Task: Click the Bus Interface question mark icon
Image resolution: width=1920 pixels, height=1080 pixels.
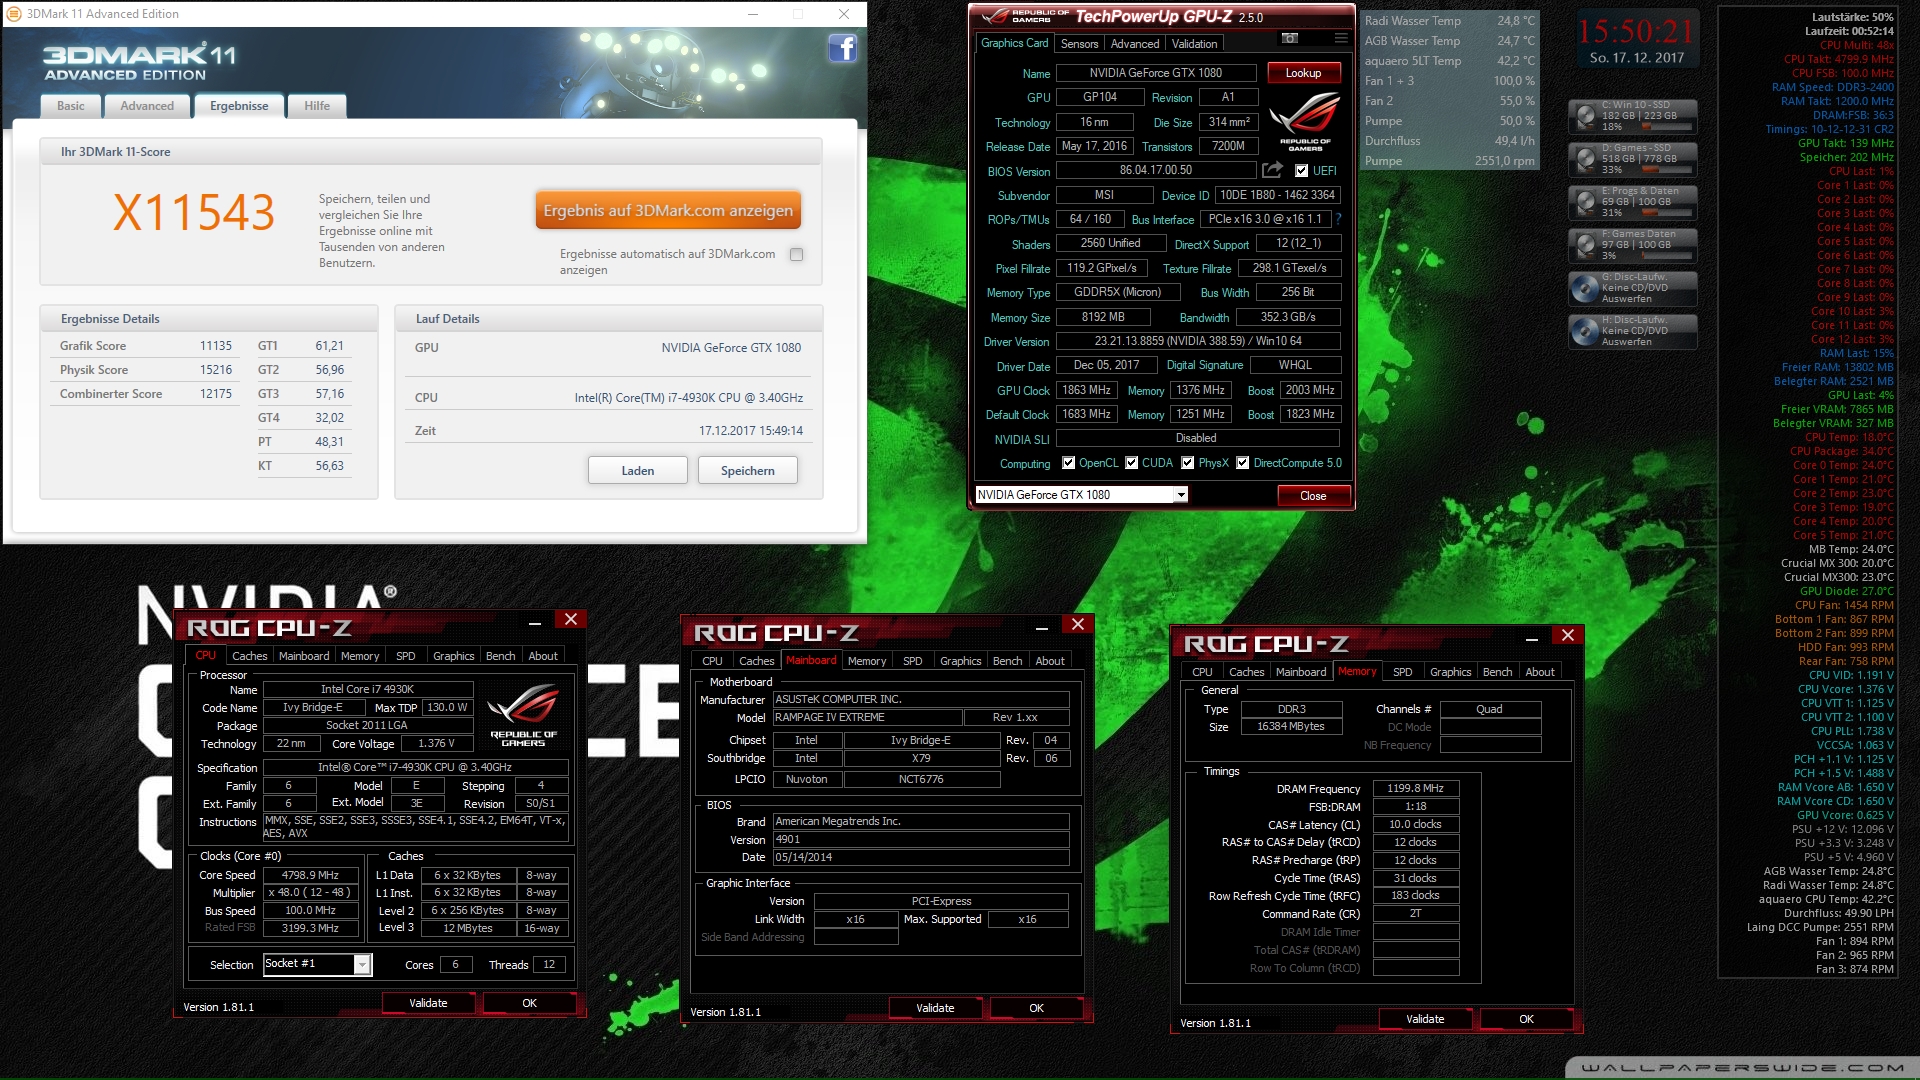Action: click(1338, 219)
